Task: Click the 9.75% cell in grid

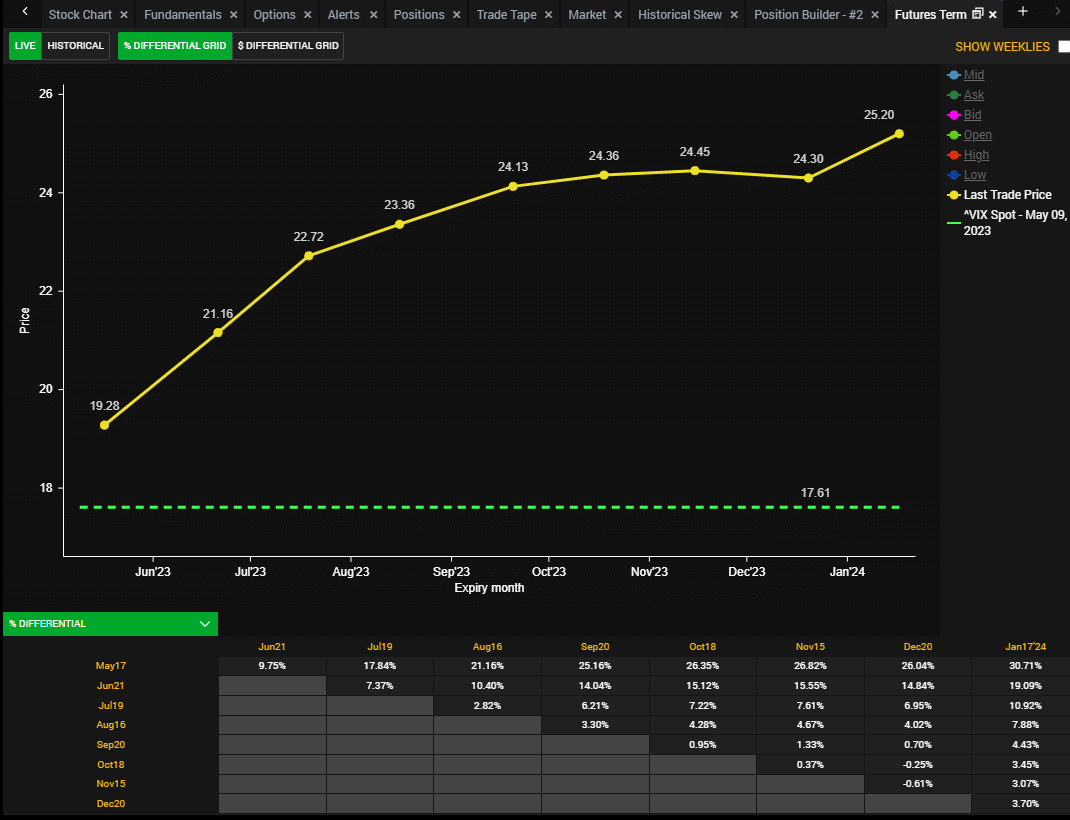Action: pyautogui.click(x=272, y=666)
